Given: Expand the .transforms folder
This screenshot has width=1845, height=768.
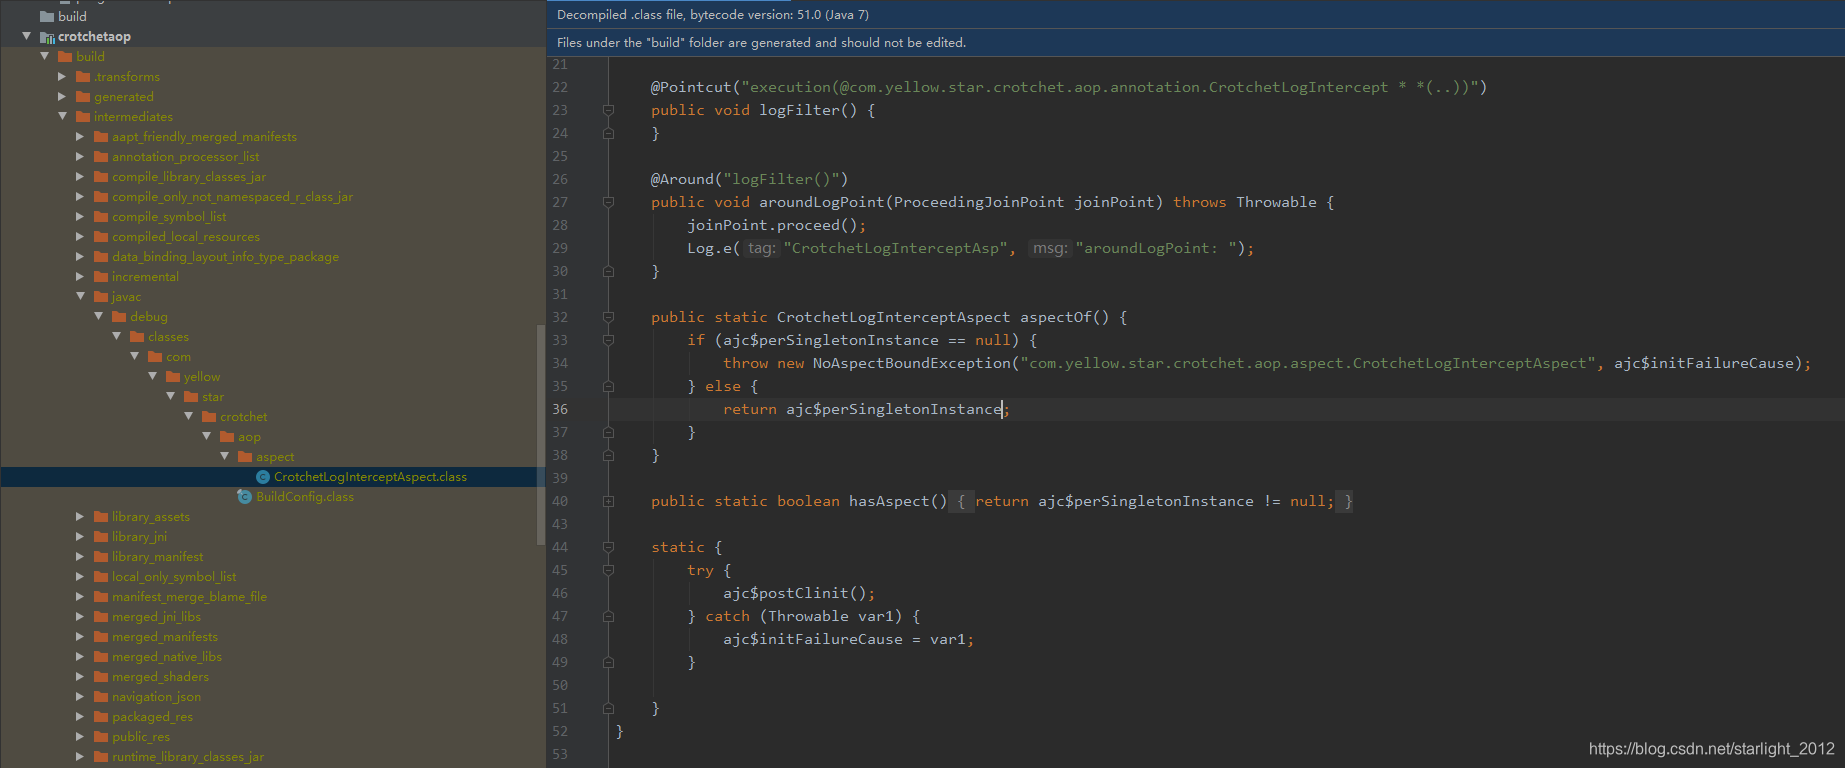Looking at the screenshot, I should pos(62,77).
